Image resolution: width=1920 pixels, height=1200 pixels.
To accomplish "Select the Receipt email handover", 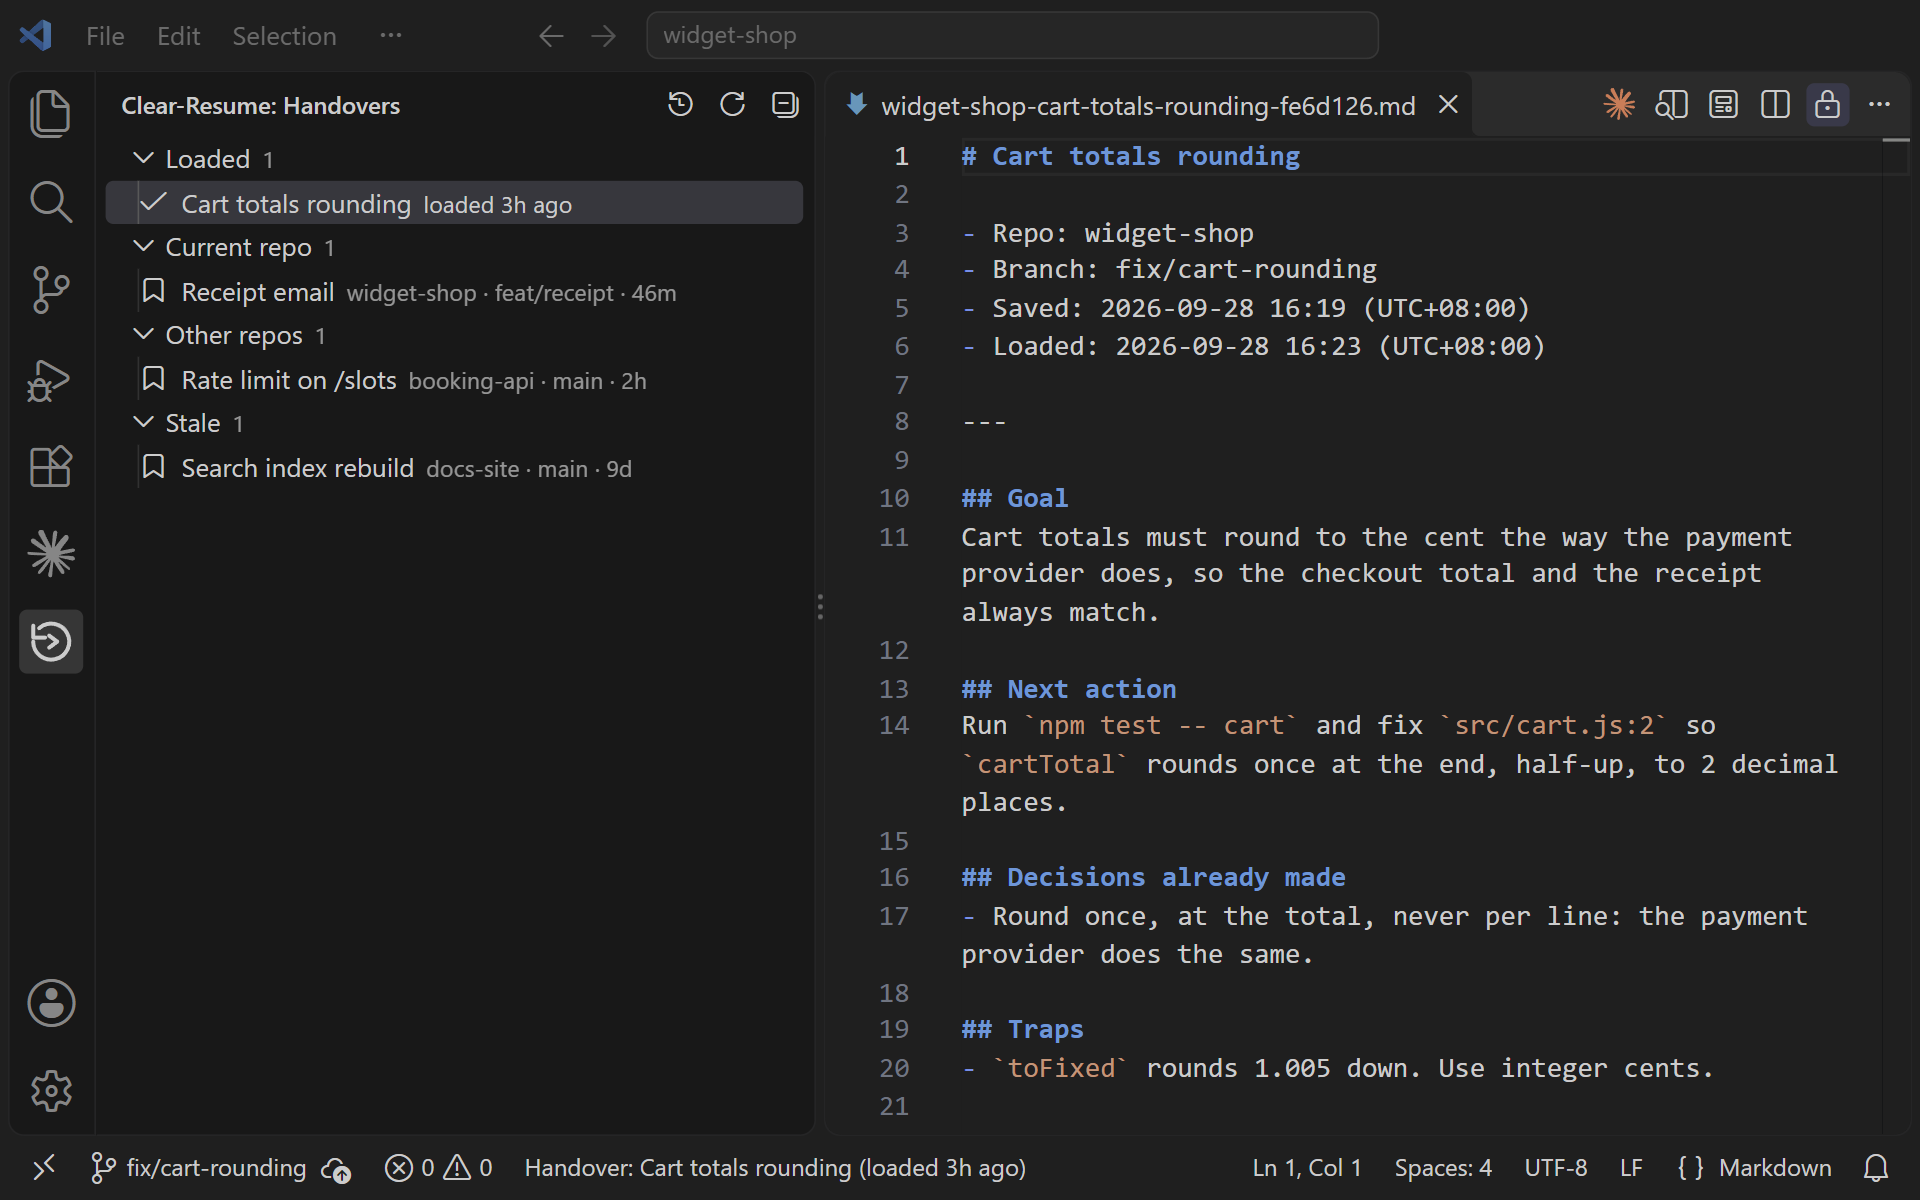I will pyautogui.click(x=454, y=292).
